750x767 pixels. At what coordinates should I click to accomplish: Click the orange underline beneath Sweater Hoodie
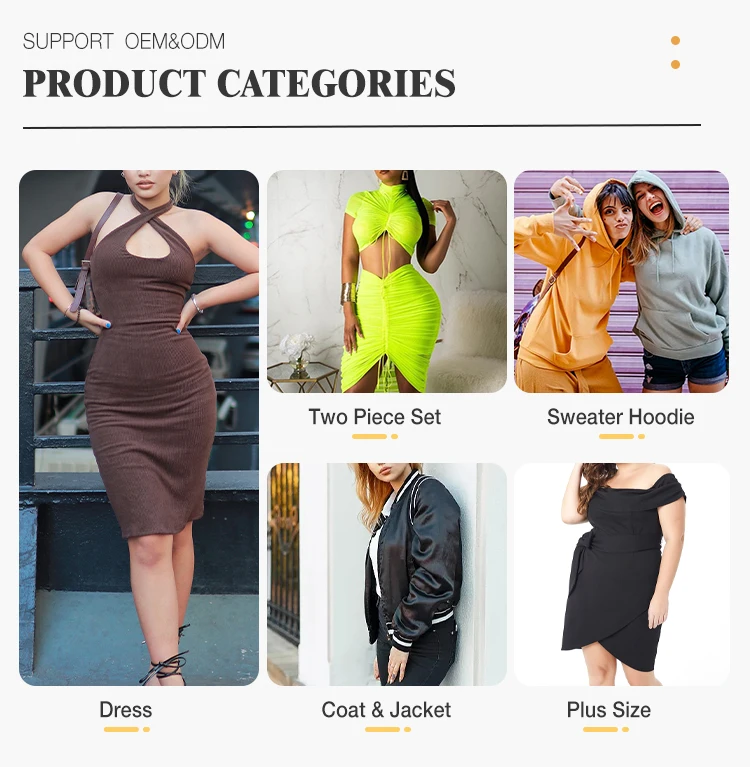tap(622, 436)
